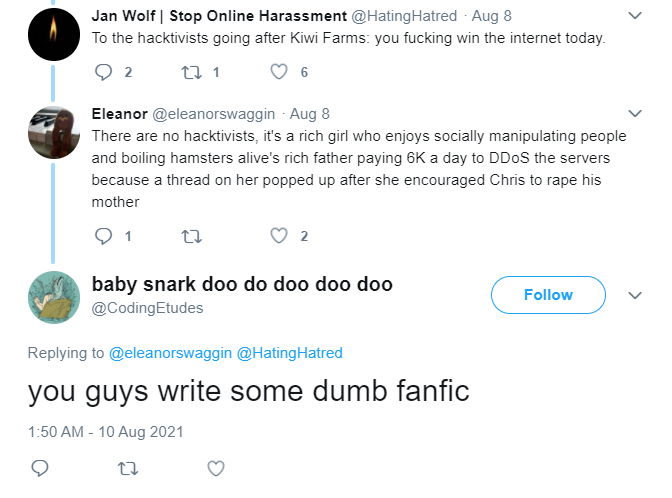Reply to the baby snark tweet
Screen dimensions: 672x498
[x=40, y=468]
